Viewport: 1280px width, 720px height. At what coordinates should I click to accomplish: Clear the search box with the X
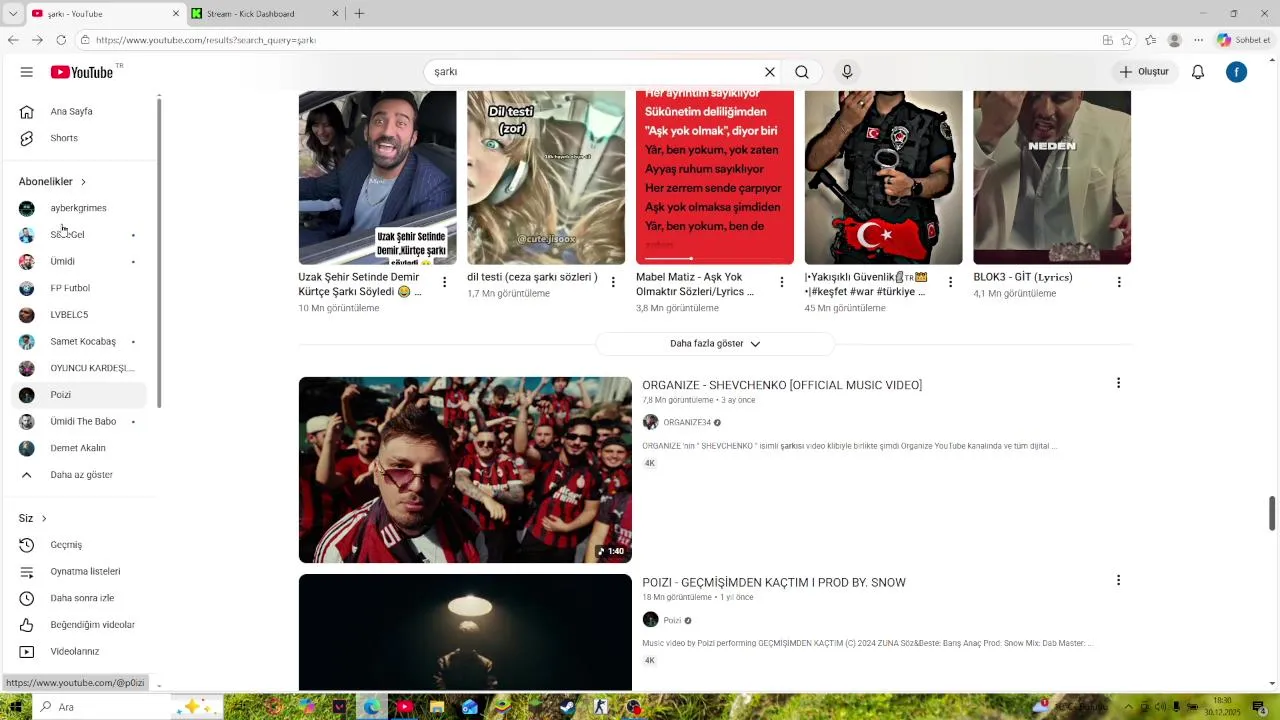[x=770, y=72]
